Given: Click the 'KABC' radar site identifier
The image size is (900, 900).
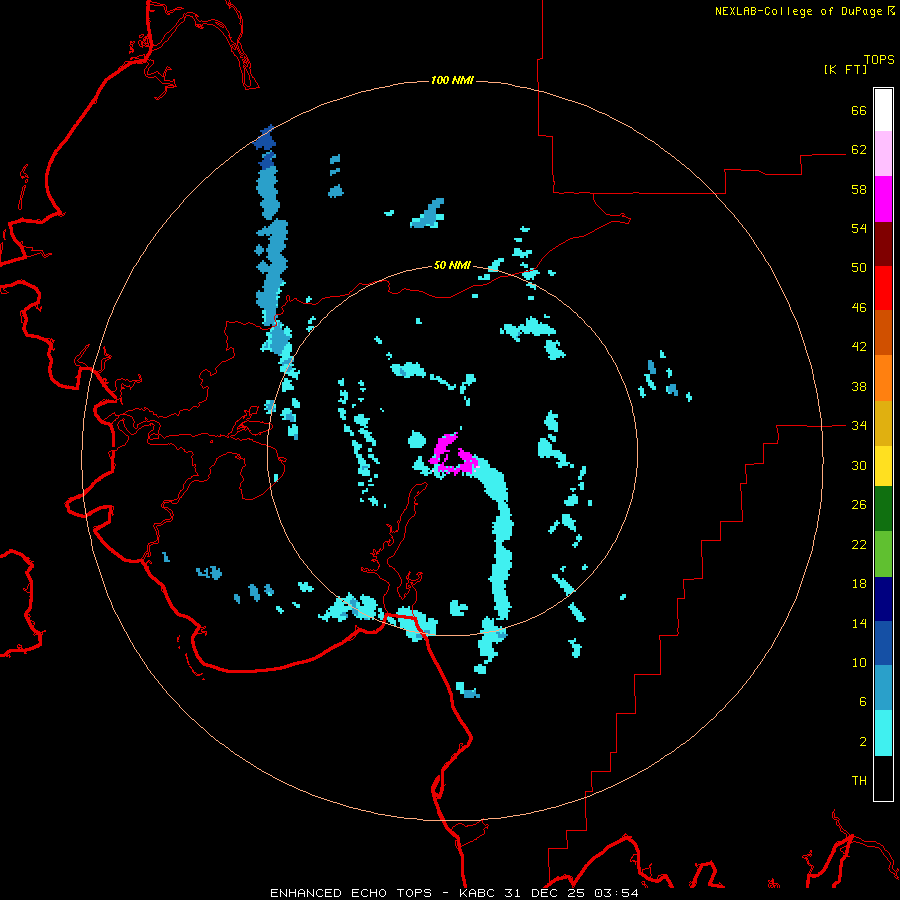Looking at the screenshot, I should coord(479,893).
